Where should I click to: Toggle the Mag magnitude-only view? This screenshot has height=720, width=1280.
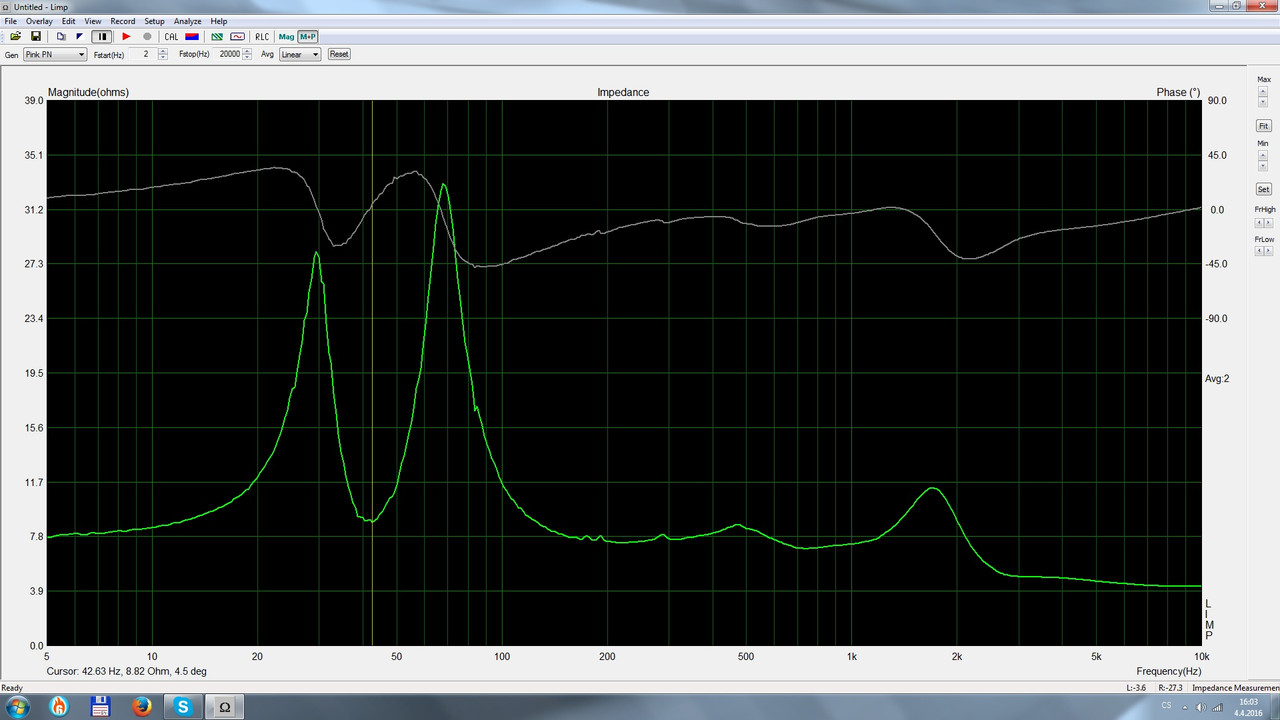286,36
